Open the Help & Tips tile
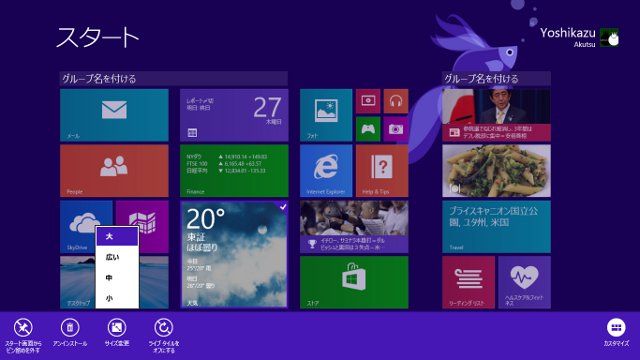The image size is (640, 360). click(x=382, y=171)
